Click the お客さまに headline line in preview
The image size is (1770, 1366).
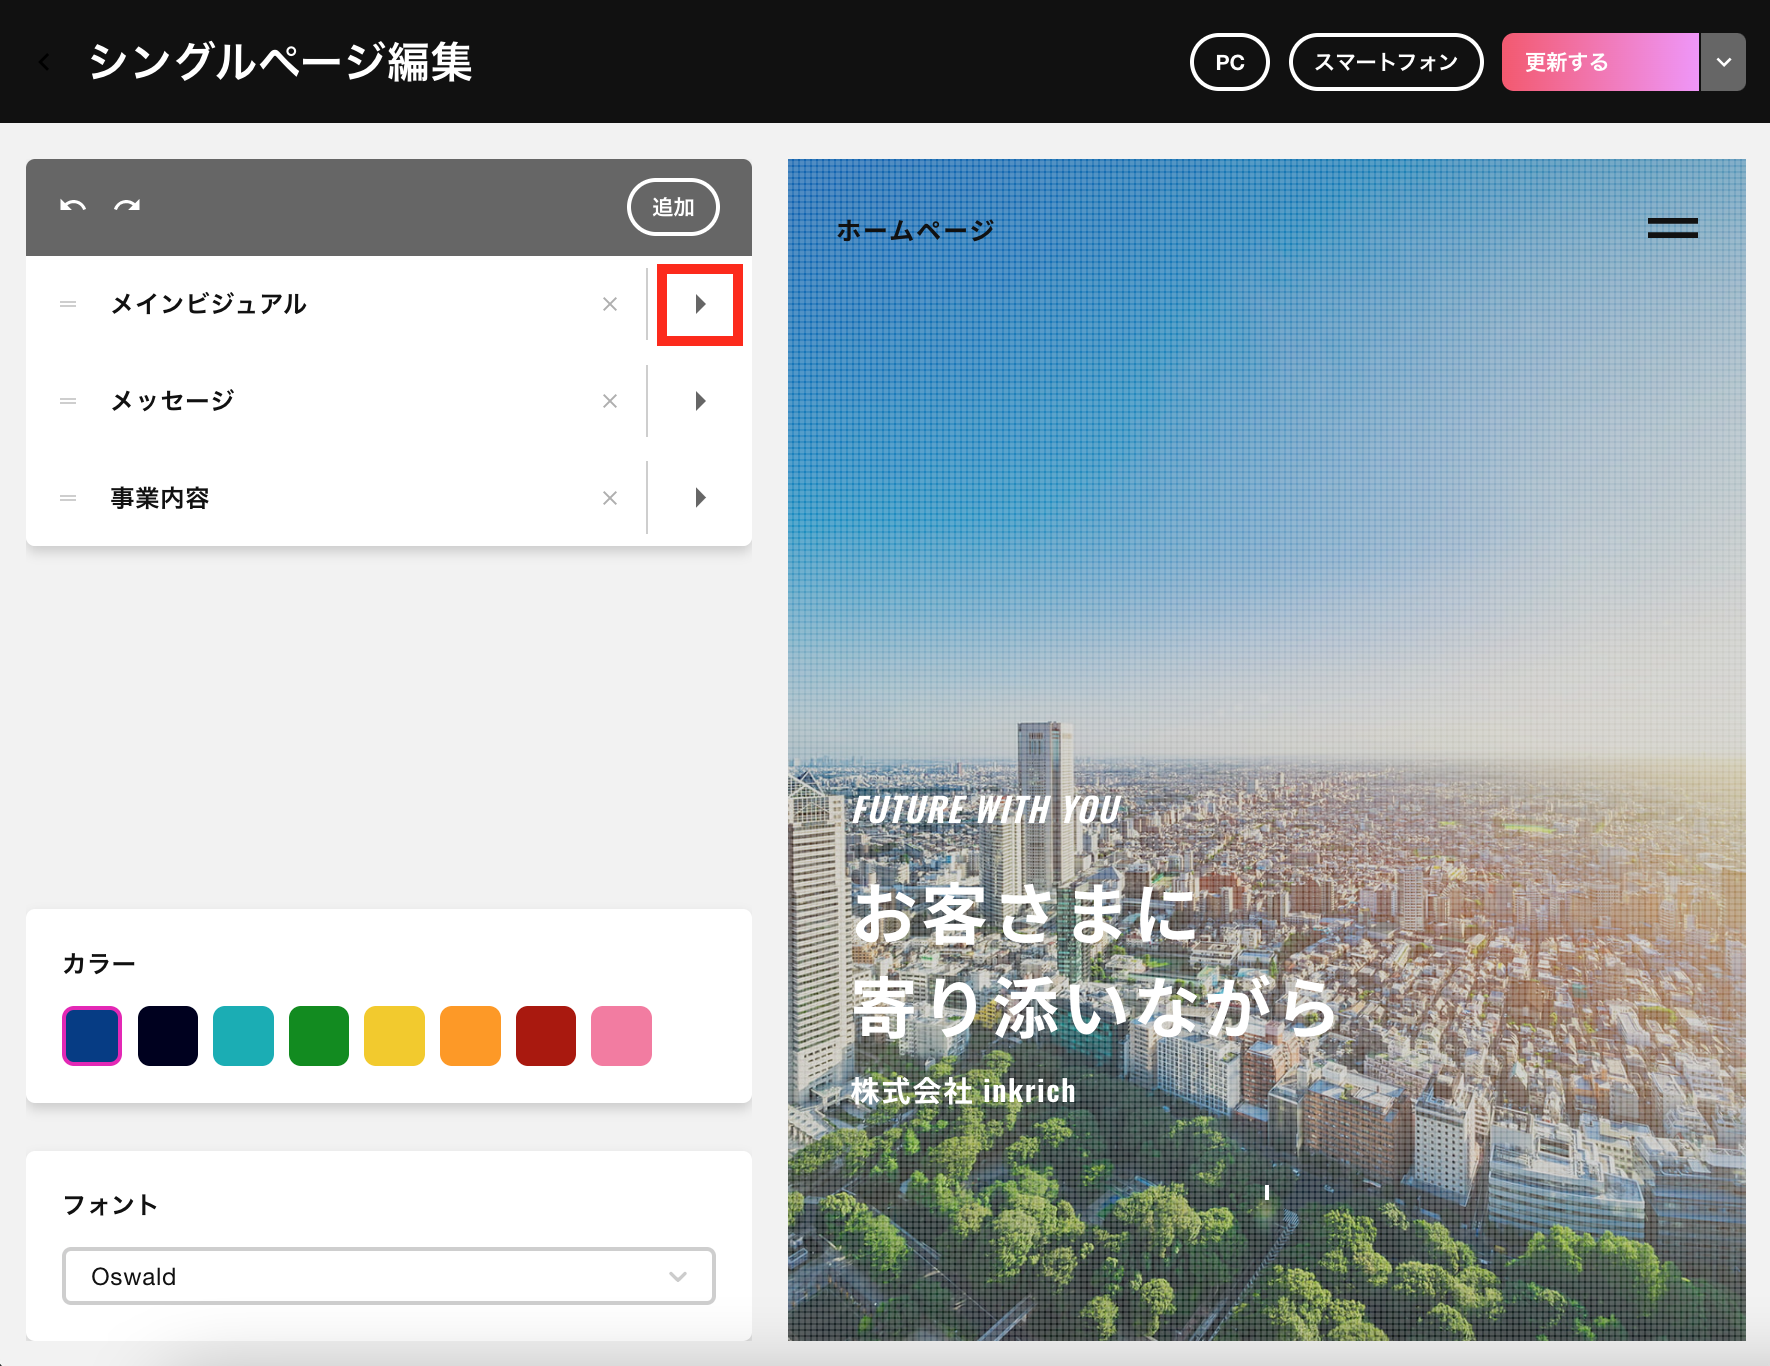[1026, 913]
